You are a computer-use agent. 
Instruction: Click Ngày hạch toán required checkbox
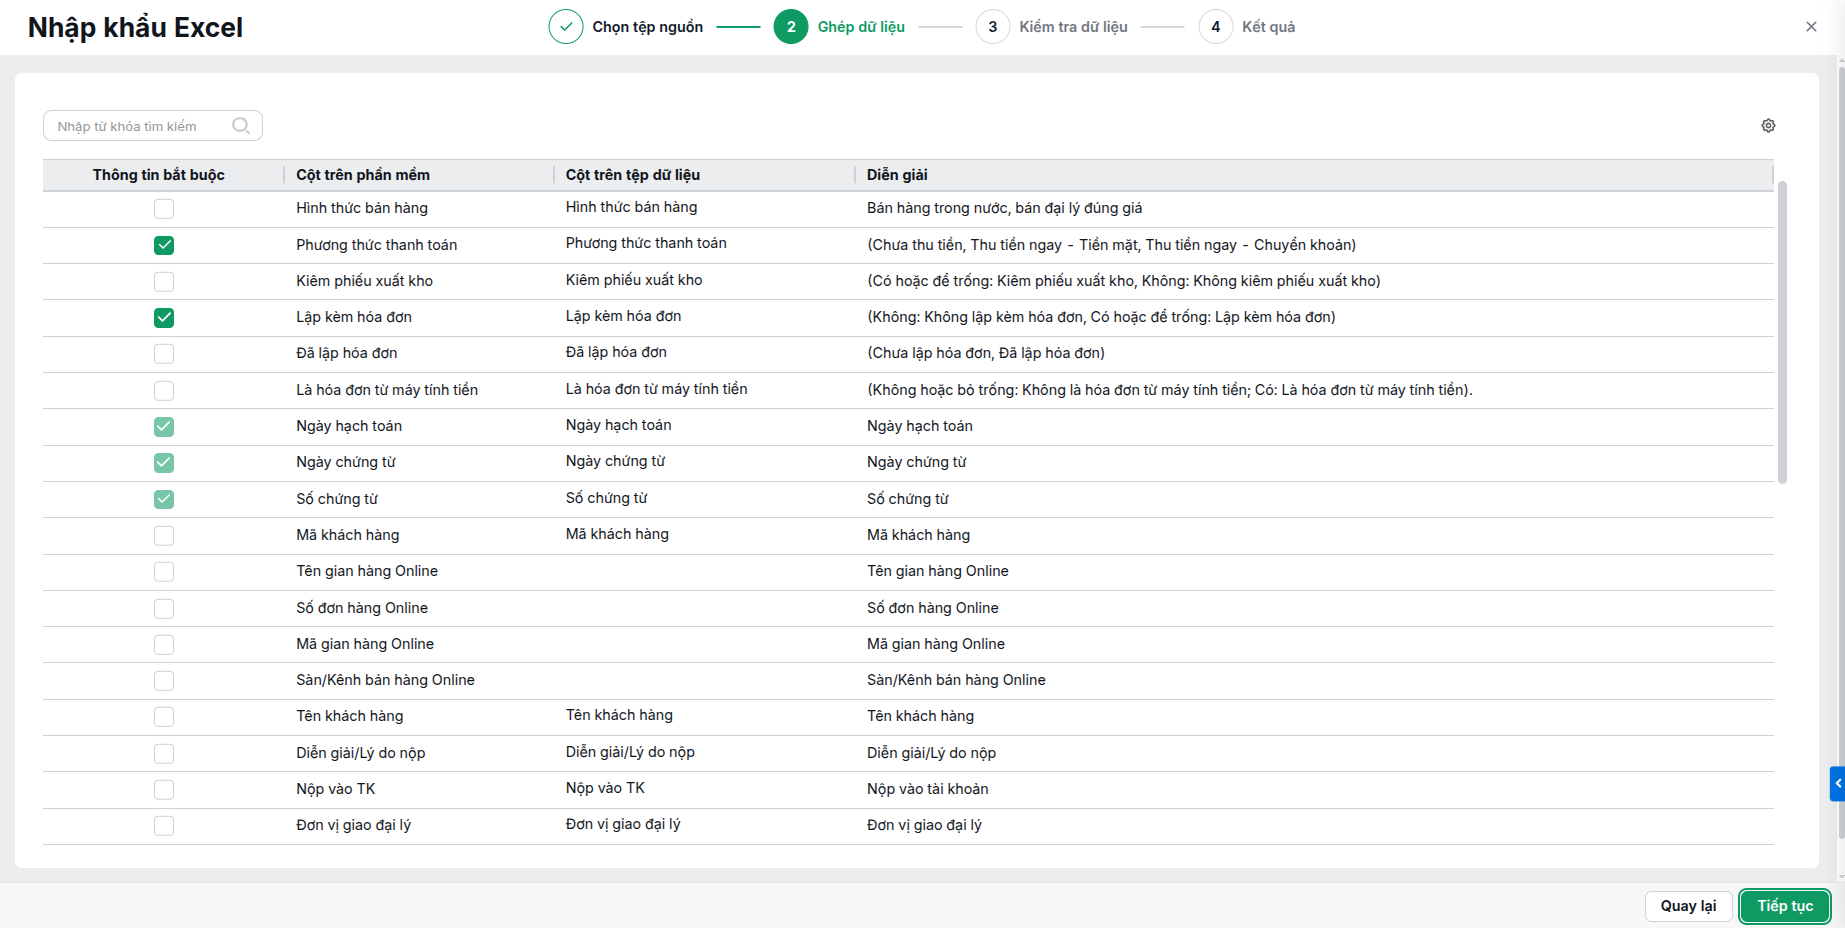click(x=164, y=427)
